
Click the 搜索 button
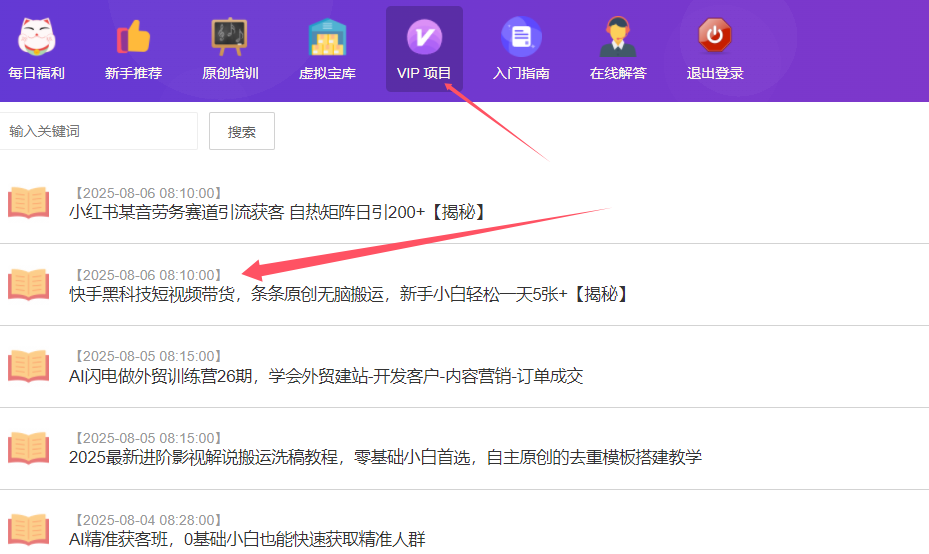coord(242,131)
